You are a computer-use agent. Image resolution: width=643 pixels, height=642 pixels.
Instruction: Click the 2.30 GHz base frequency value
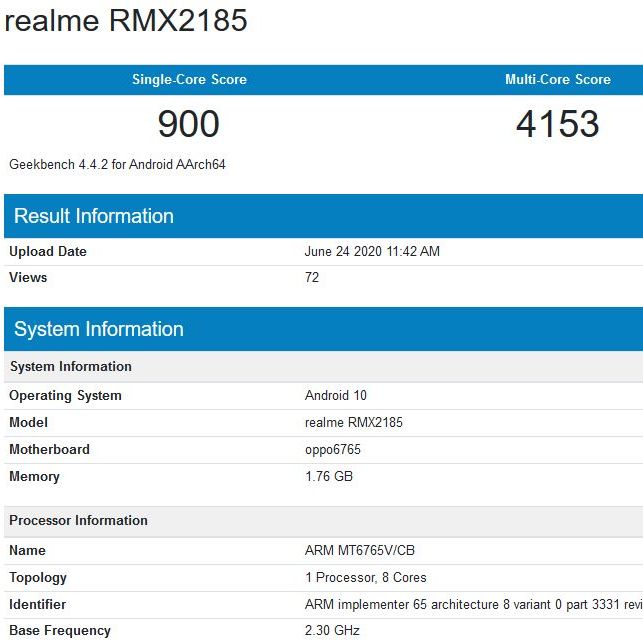tap(331, 631)
